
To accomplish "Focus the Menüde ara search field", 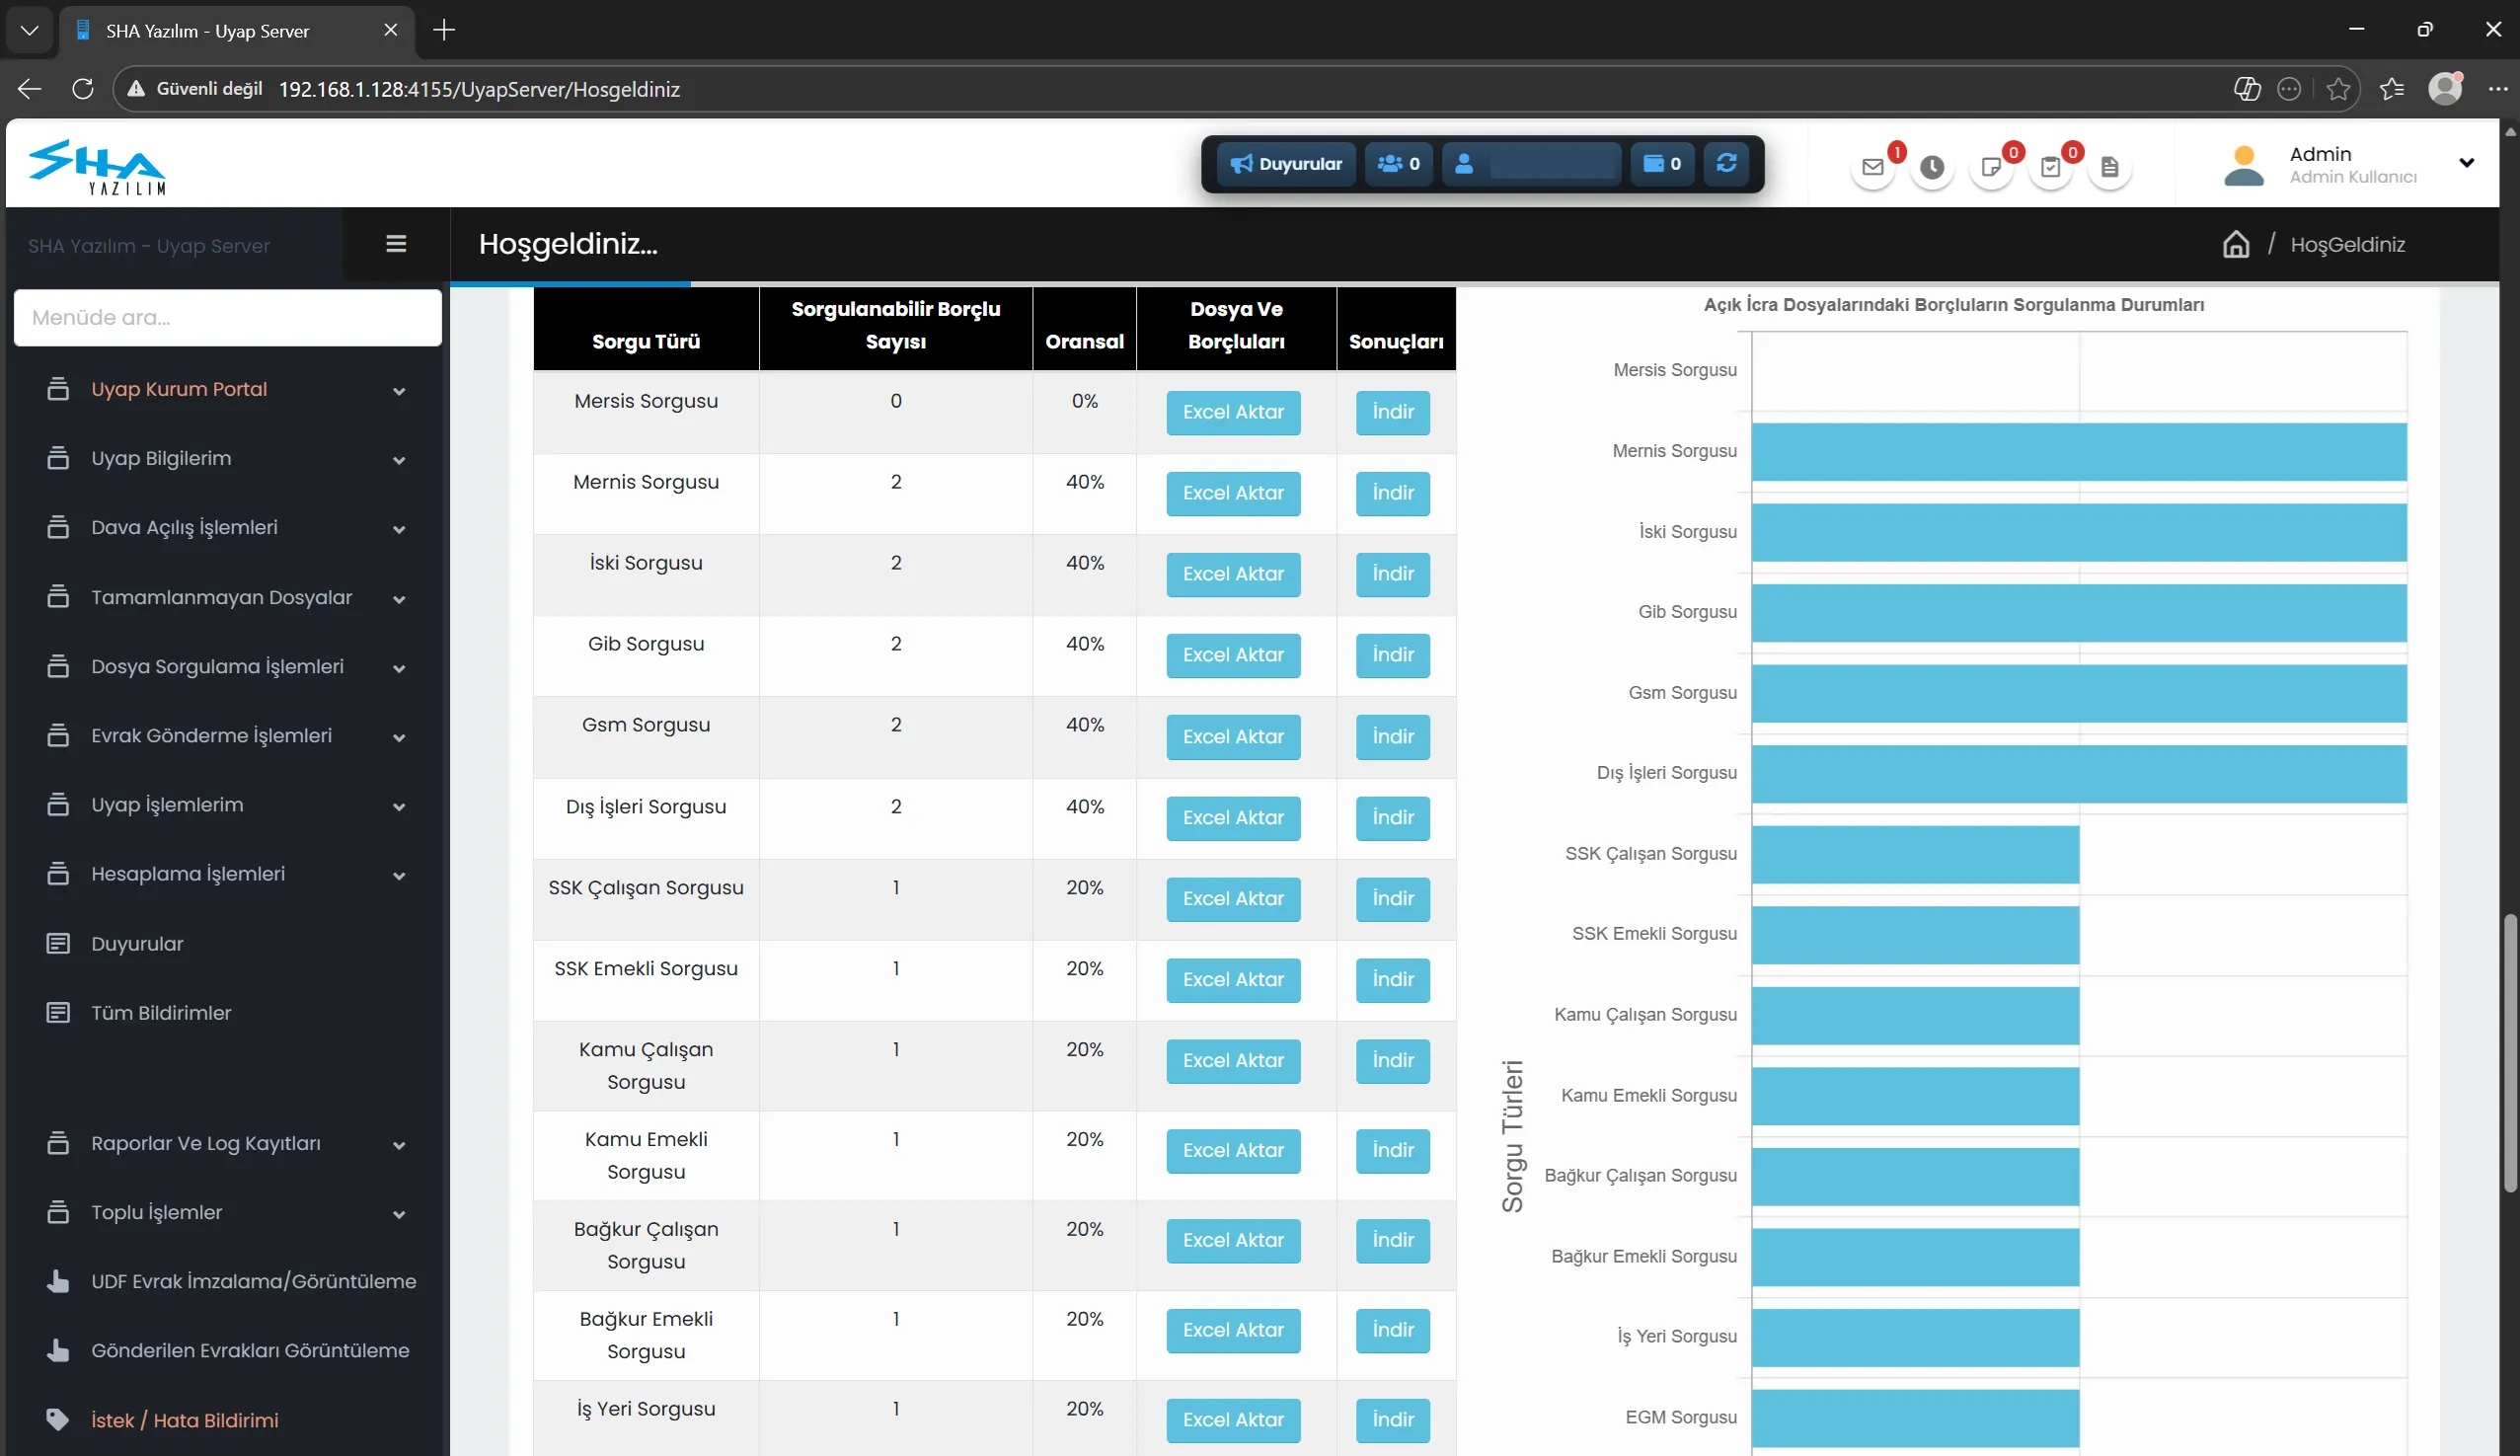I will click(x=227, y=318).
